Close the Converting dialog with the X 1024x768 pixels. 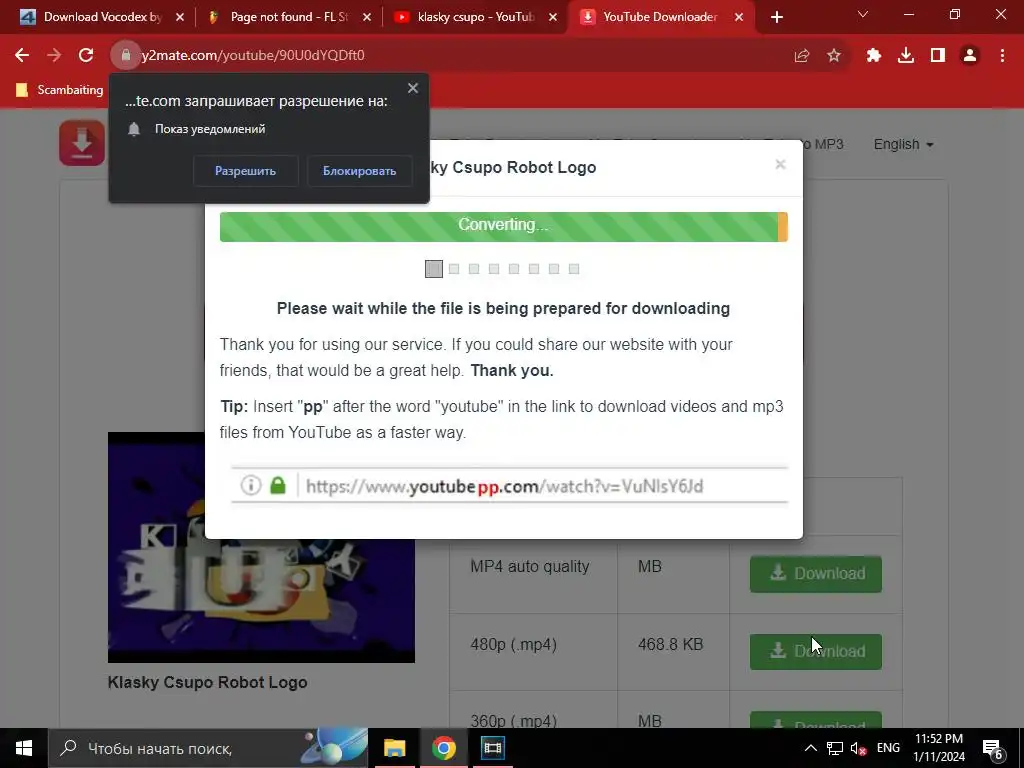pyautogui.click(x=780, y=165)
